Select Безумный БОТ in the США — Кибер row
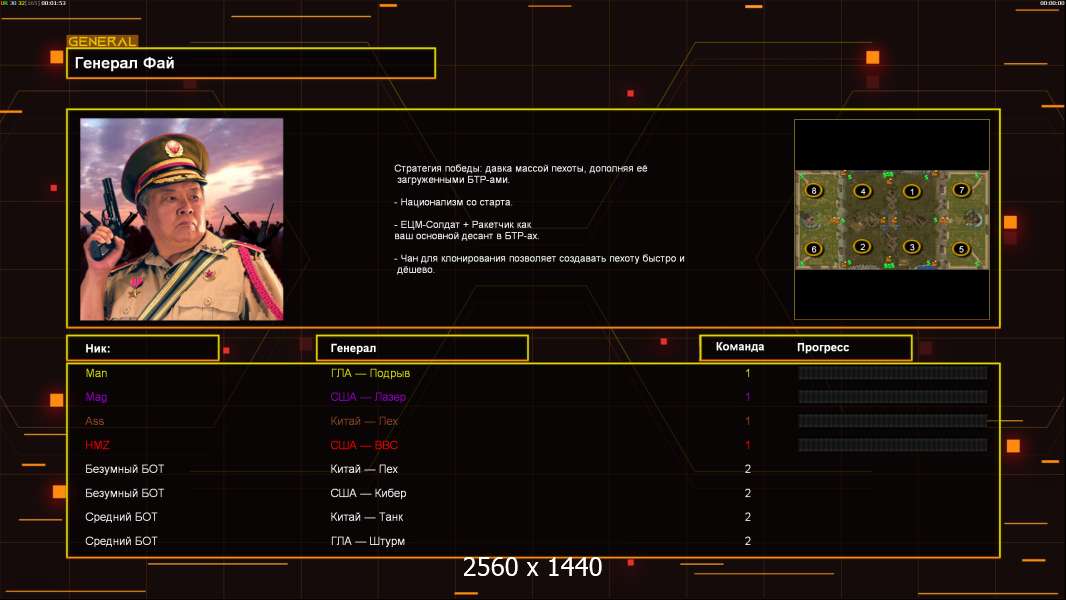1066x600 pixels. click(x=124, y=493)
